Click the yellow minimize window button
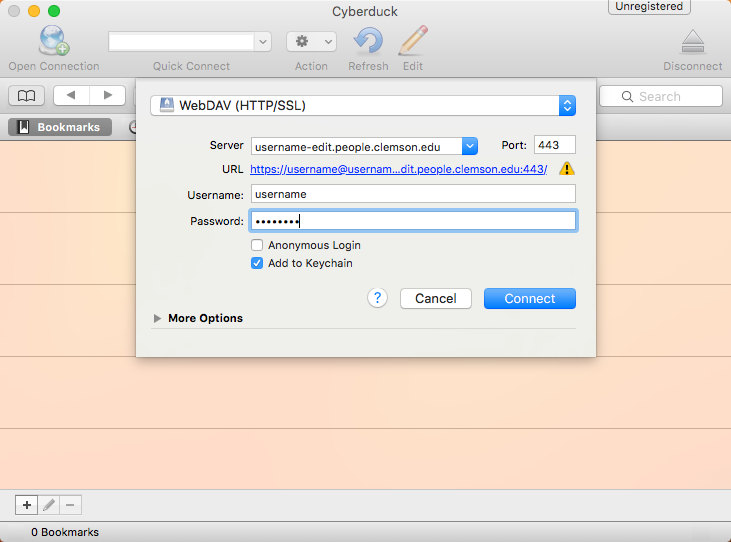Image resolution: width=731 pixels, height=542 pixels. point(34,11)
